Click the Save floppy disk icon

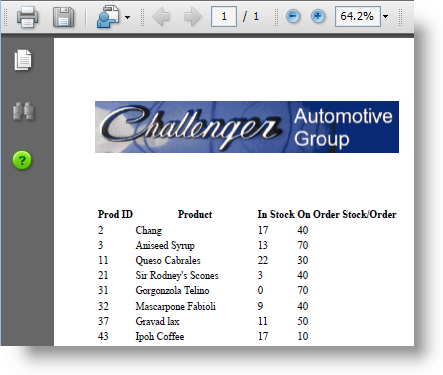[63, 17]
